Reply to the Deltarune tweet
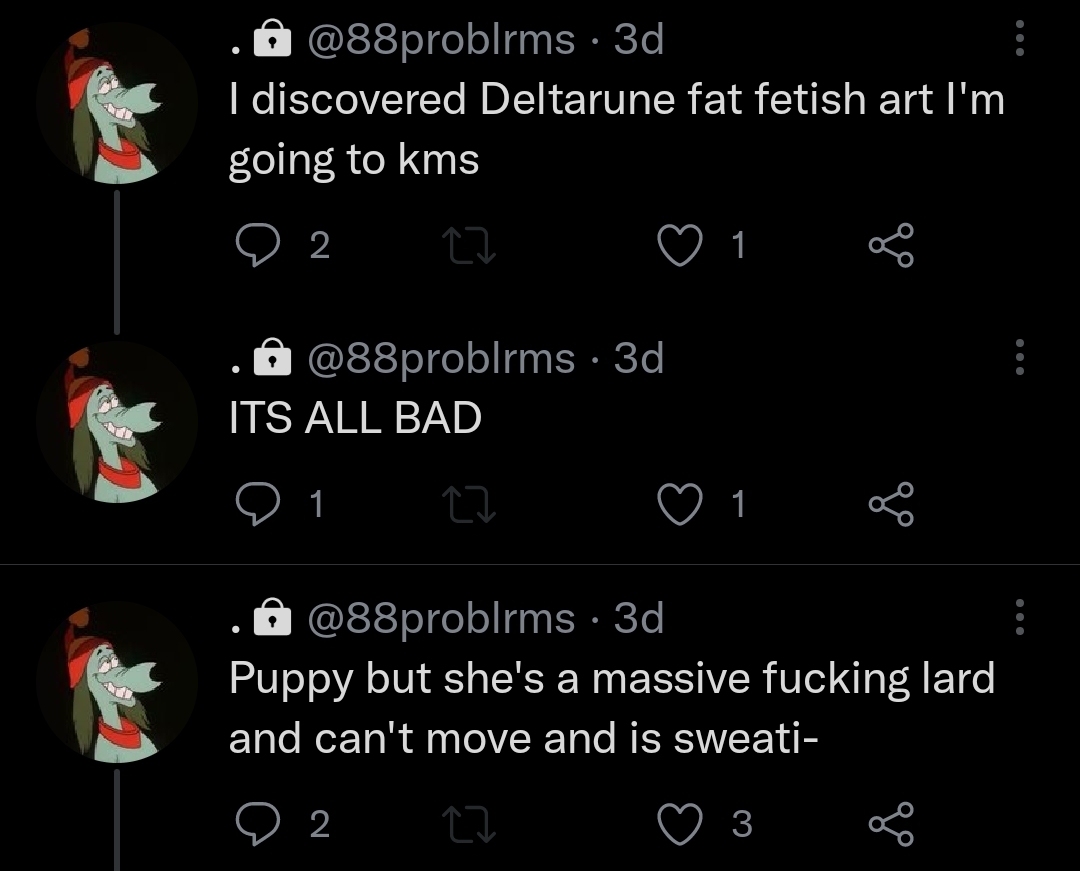Viewport: 1080px width, 871px height. tap(258, 245)
